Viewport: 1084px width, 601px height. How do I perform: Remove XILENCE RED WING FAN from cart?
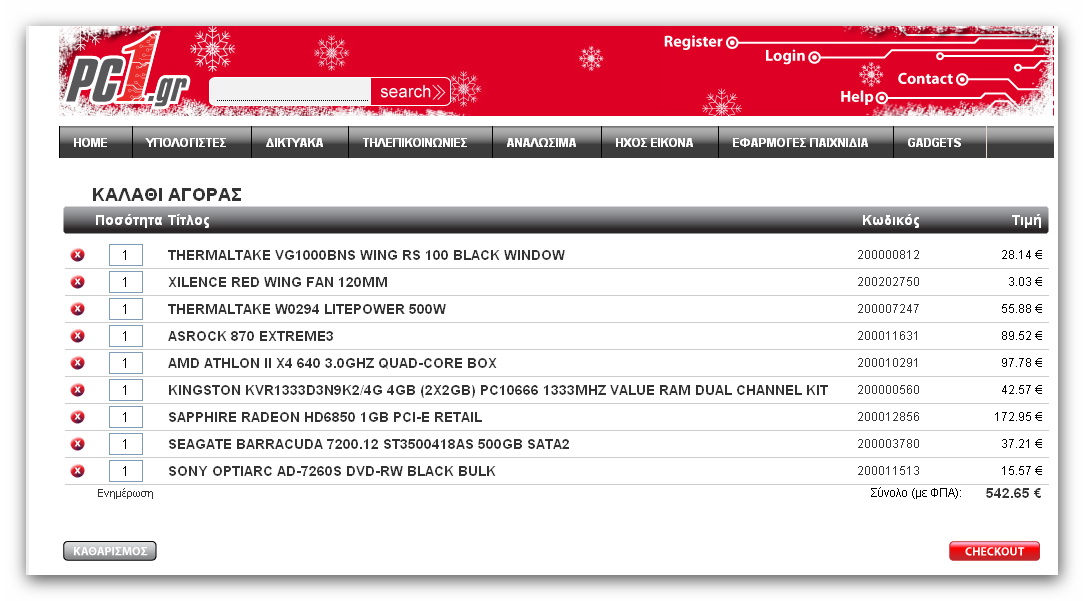77,282
